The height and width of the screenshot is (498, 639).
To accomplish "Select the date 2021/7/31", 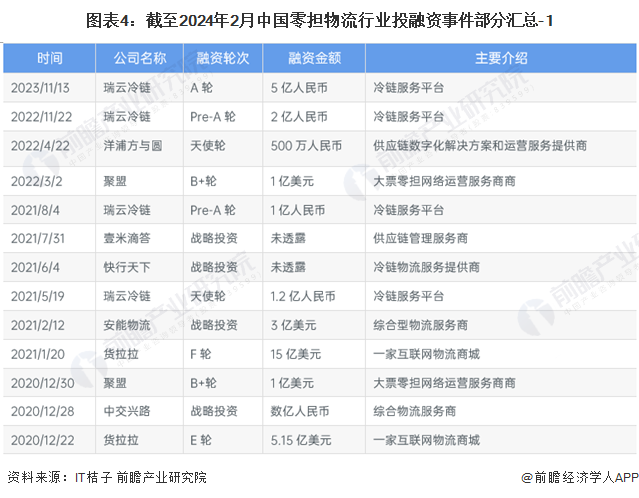I will (x=38, y=238).
